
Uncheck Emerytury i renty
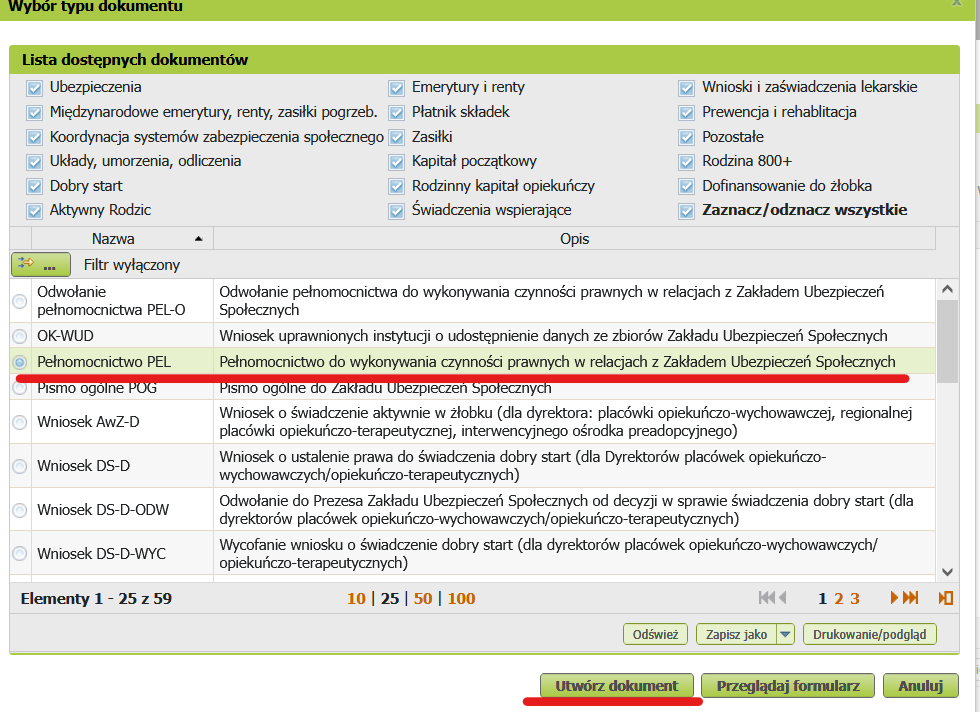tap(396, 88)
